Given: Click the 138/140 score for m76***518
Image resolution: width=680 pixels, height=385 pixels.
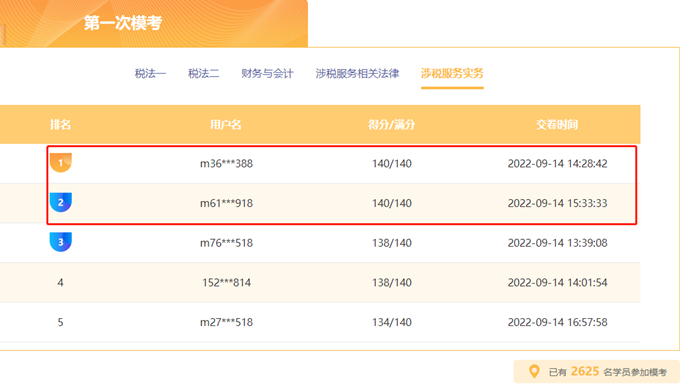Looking at the screenshot, I should [x=392, y=243].
